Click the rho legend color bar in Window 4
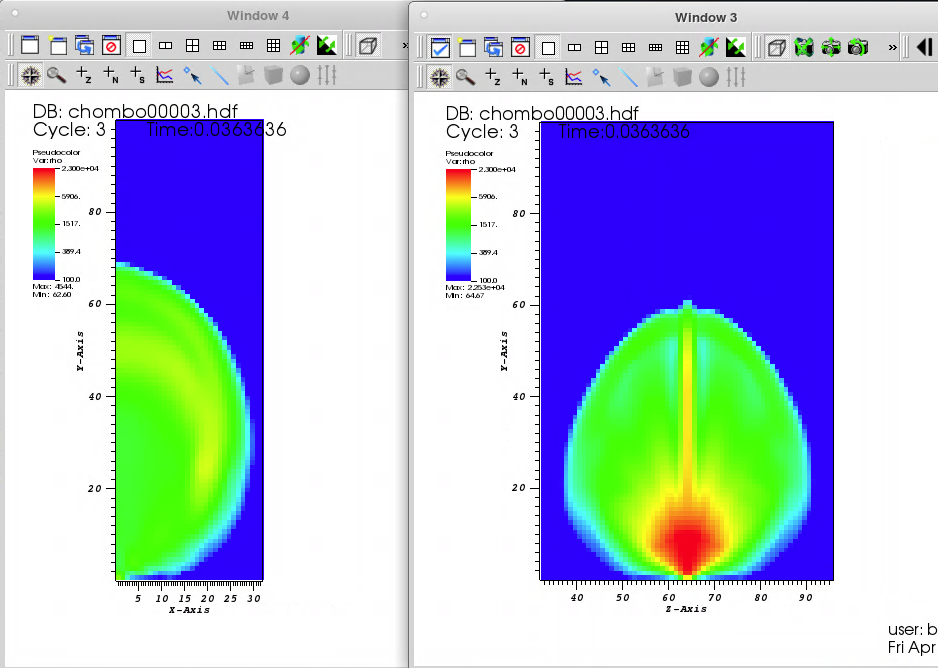This screenshot has width=938, height=668. point(44,224)
